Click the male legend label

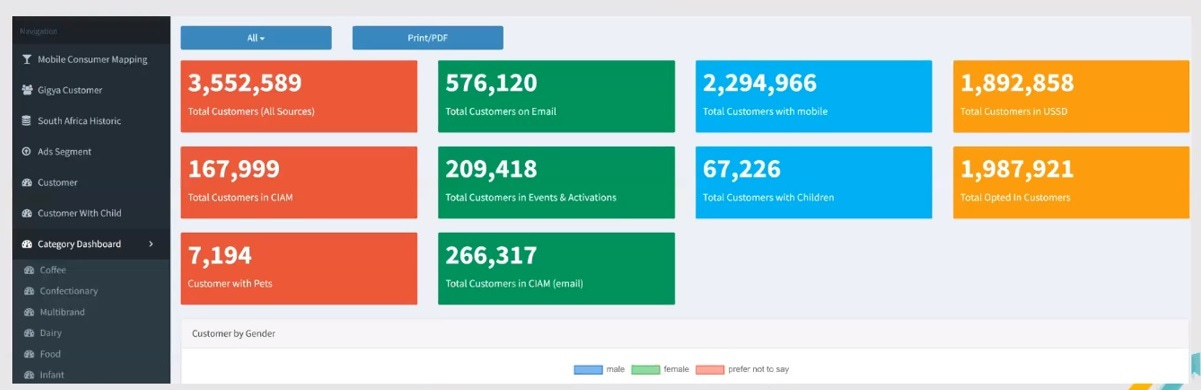tap(615, 370)
